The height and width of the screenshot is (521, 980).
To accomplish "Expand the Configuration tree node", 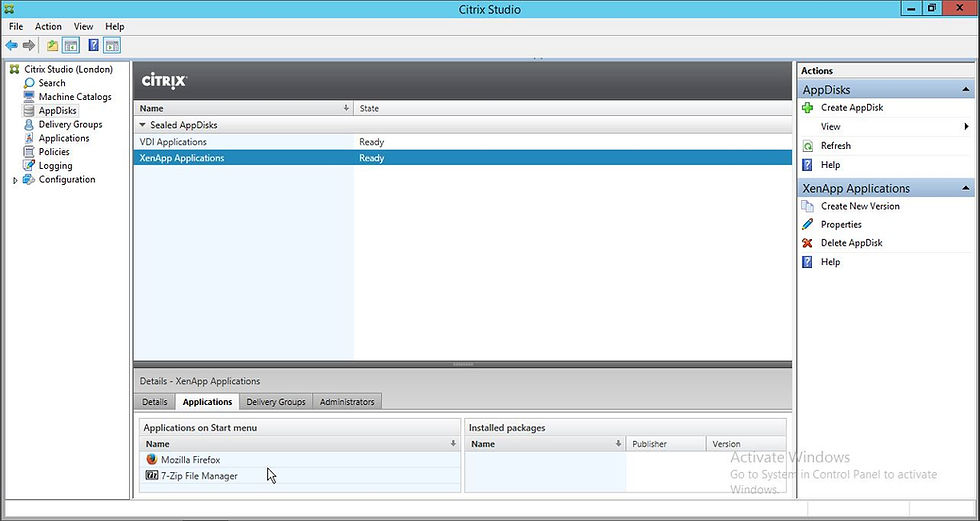I will (16, 180).
